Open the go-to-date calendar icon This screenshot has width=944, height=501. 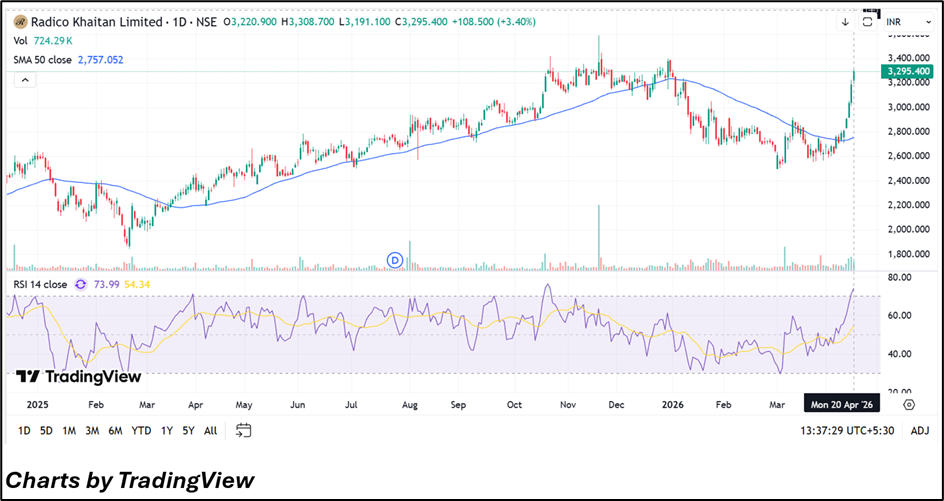[x=243, y=431]
